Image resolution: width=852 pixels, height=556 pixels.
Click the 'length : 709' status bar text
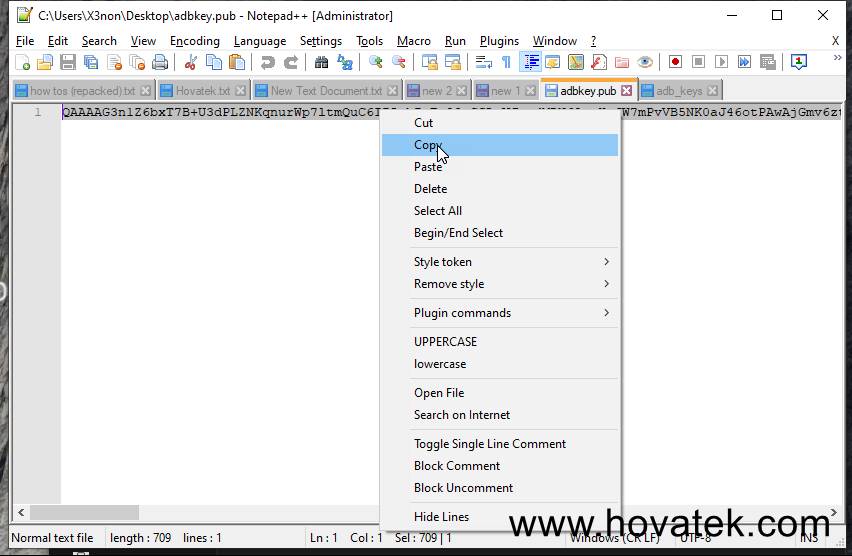(140, 538)
